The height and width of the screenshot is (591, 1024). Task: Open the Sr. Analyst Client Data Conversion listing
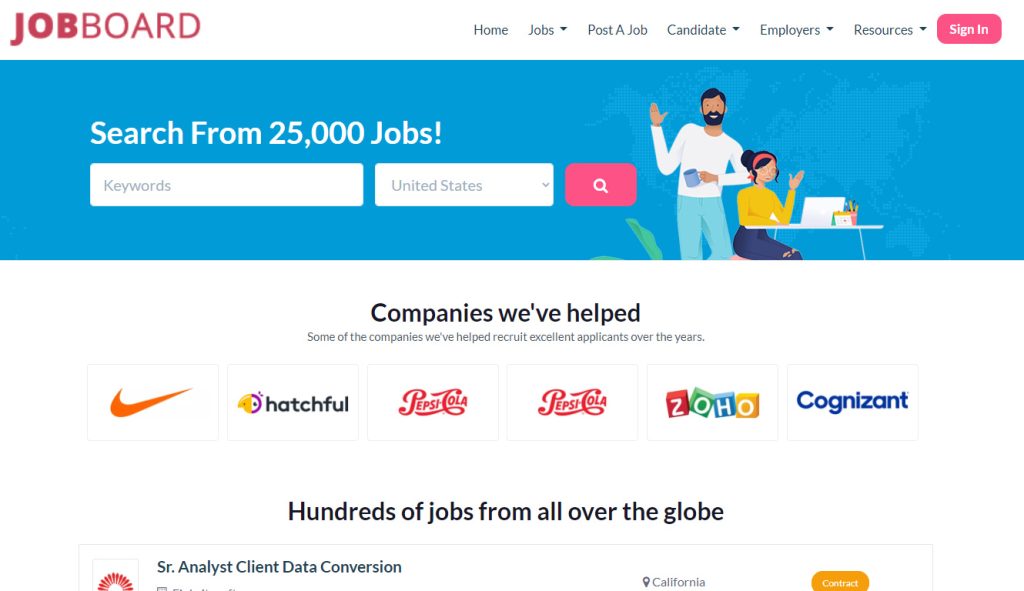279,566
